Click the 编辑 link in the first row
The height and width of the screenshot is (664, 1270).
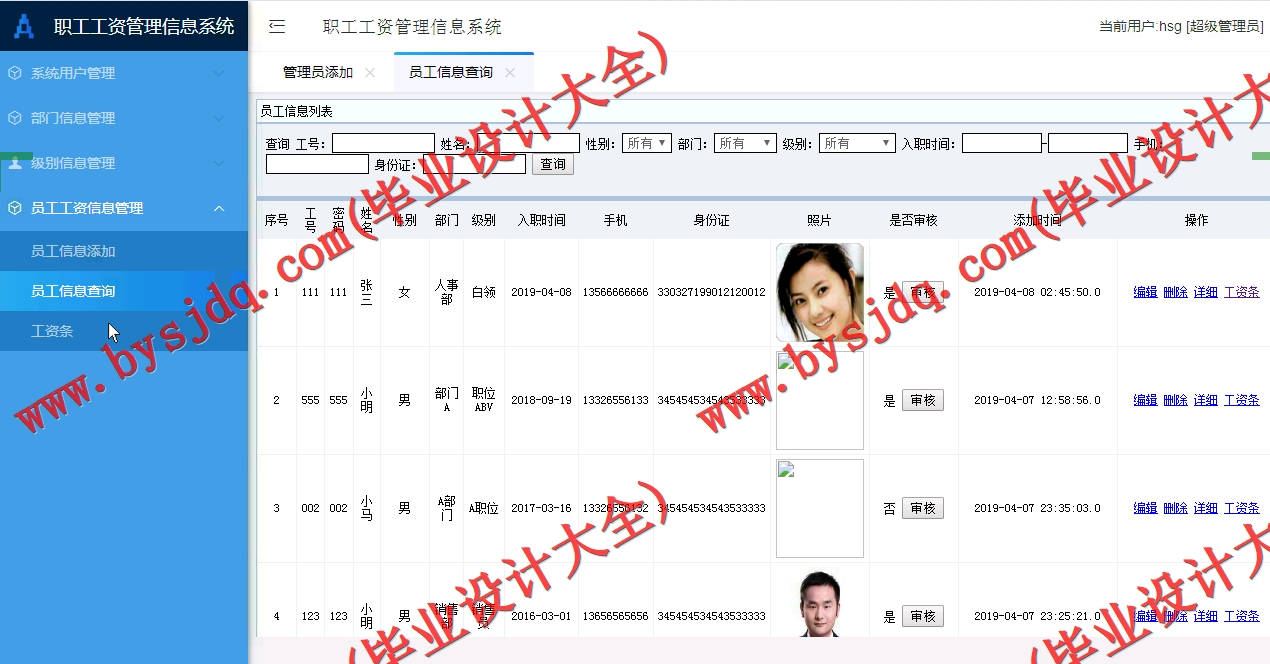tap(1144, 291)
